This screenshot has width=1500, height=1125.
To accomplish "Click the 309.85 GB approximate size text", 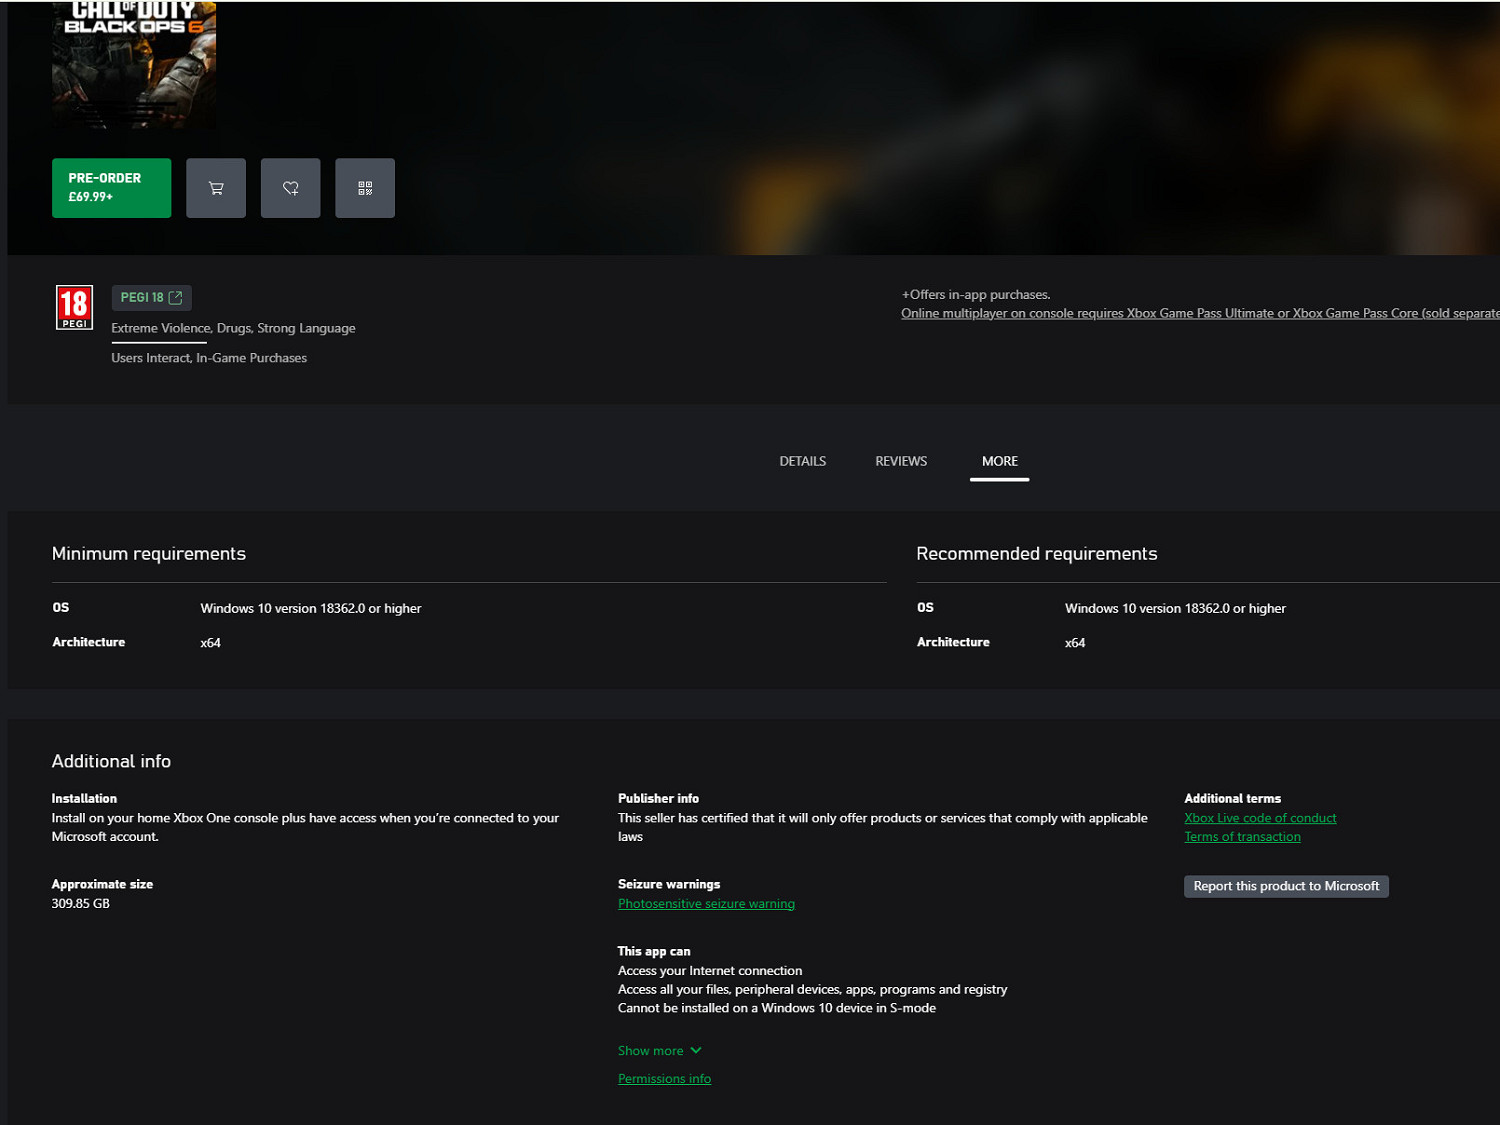I will tap(81, 904).
